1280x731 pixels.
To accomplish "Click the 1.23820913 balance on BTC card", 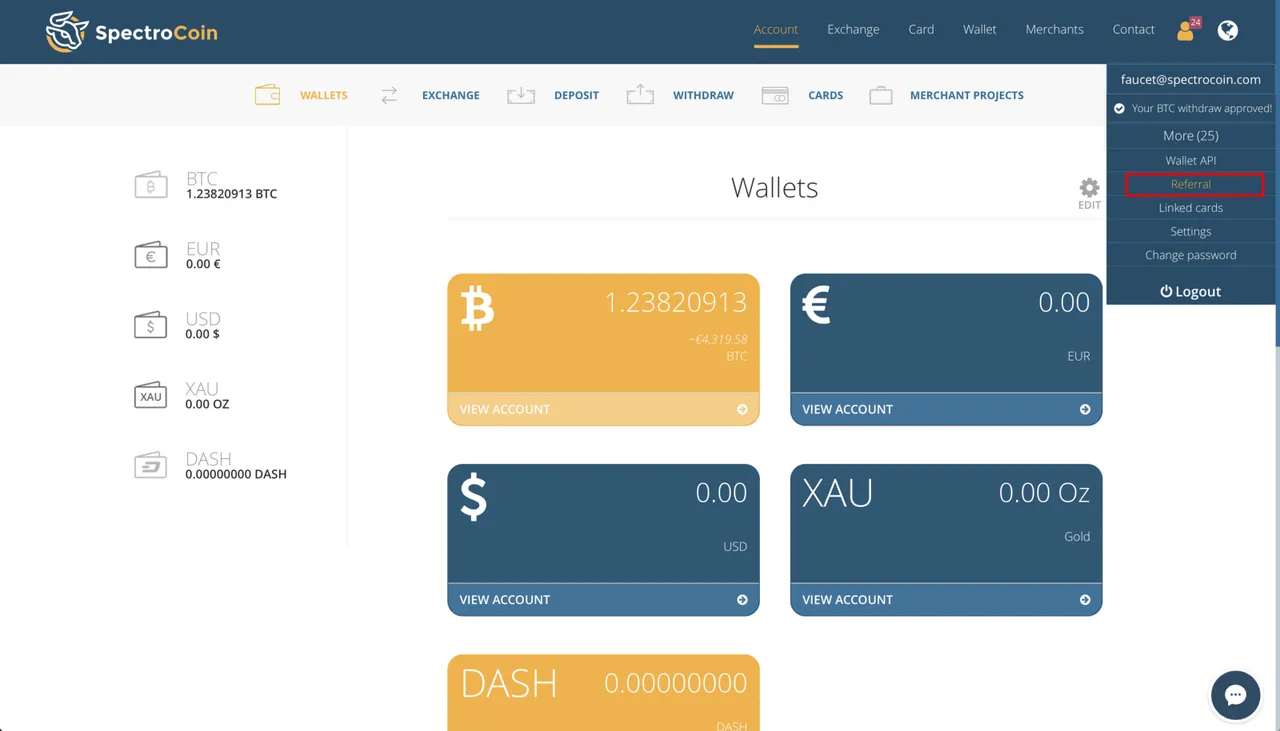I will coord(675,302).
